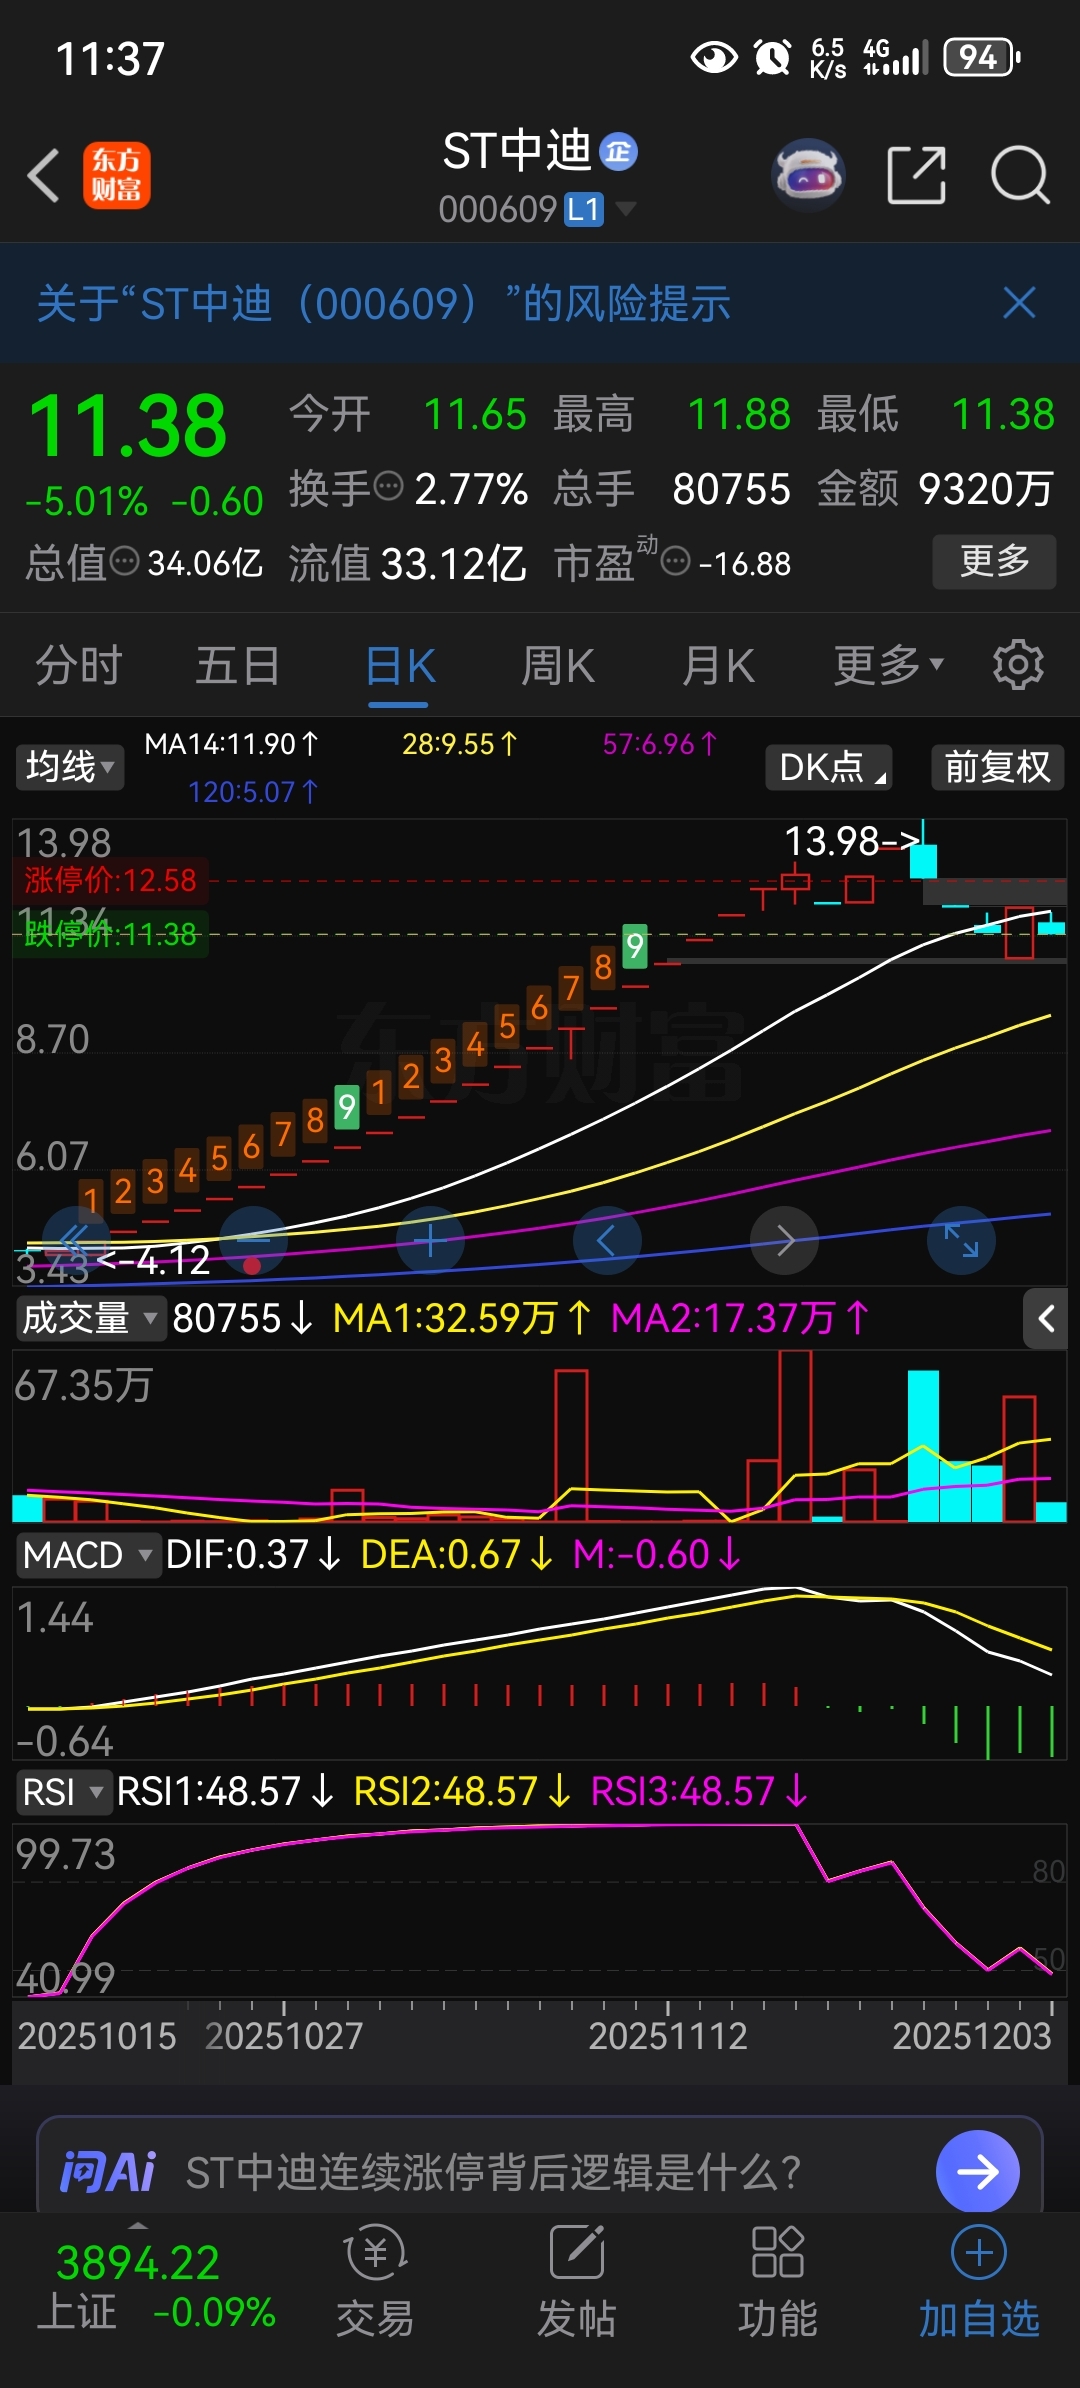Tap the info icon next to 换手

coord(388,487)
